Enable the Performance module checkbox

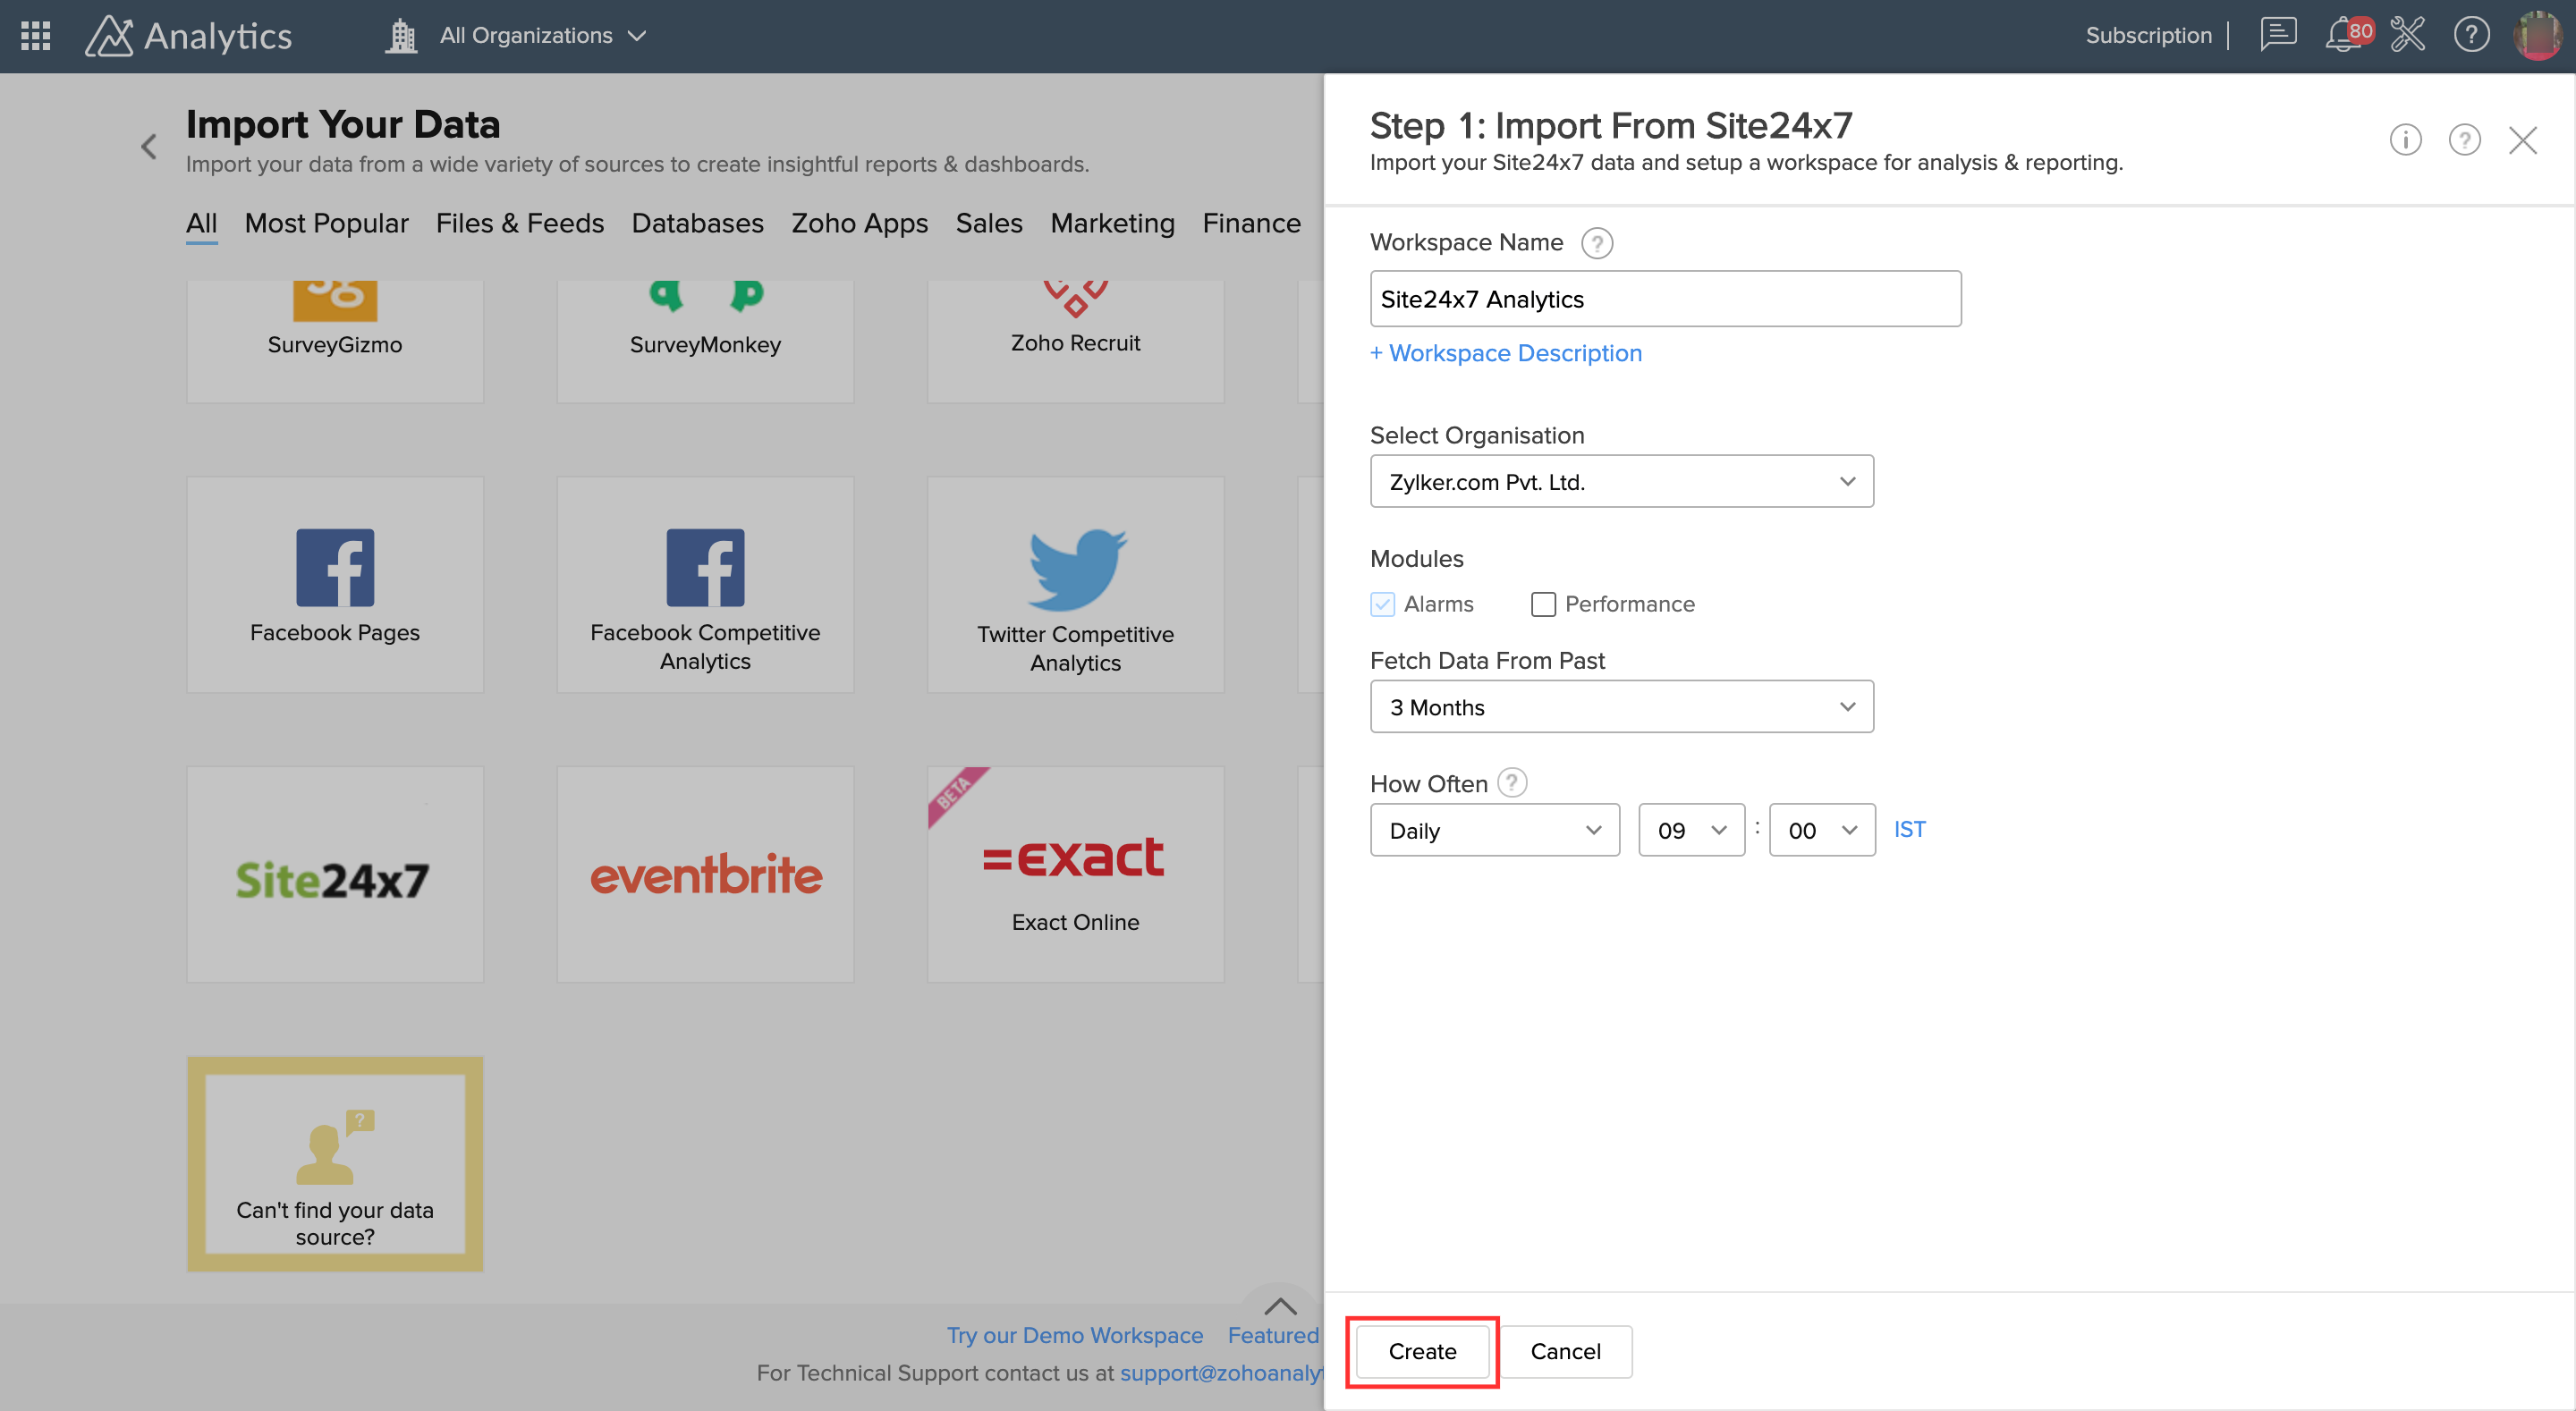[x=1543, y=604]
